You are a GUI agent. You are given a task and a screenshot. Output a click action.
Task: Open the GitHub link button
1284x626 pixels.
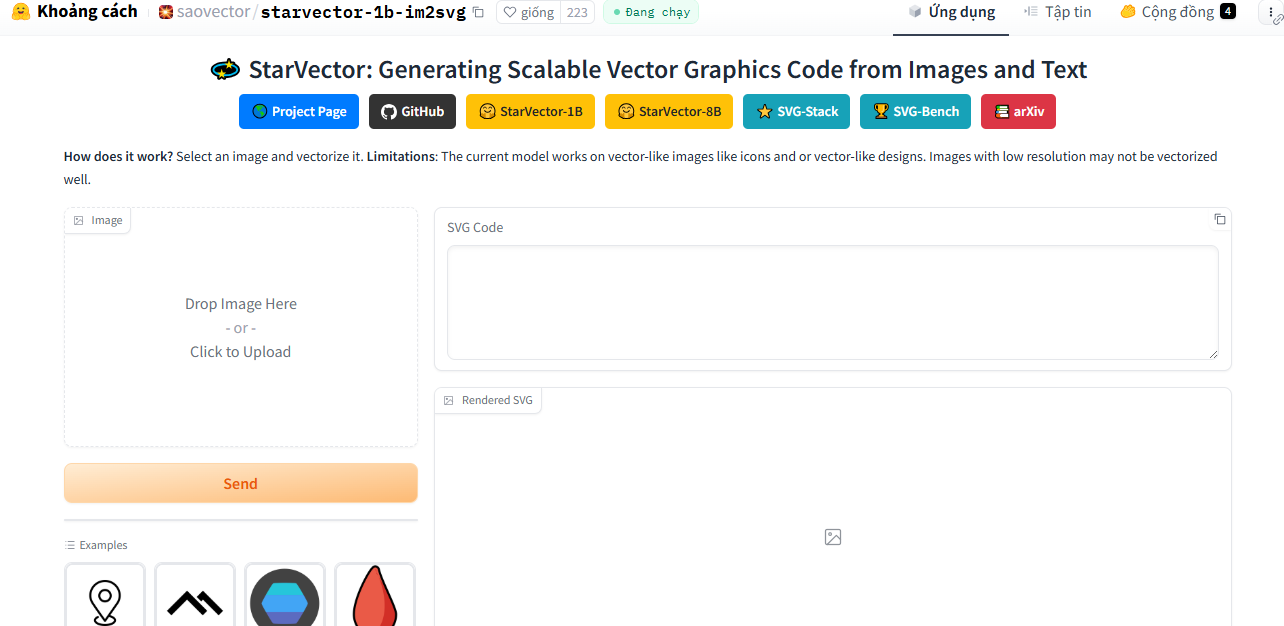(x=412, y=111)
